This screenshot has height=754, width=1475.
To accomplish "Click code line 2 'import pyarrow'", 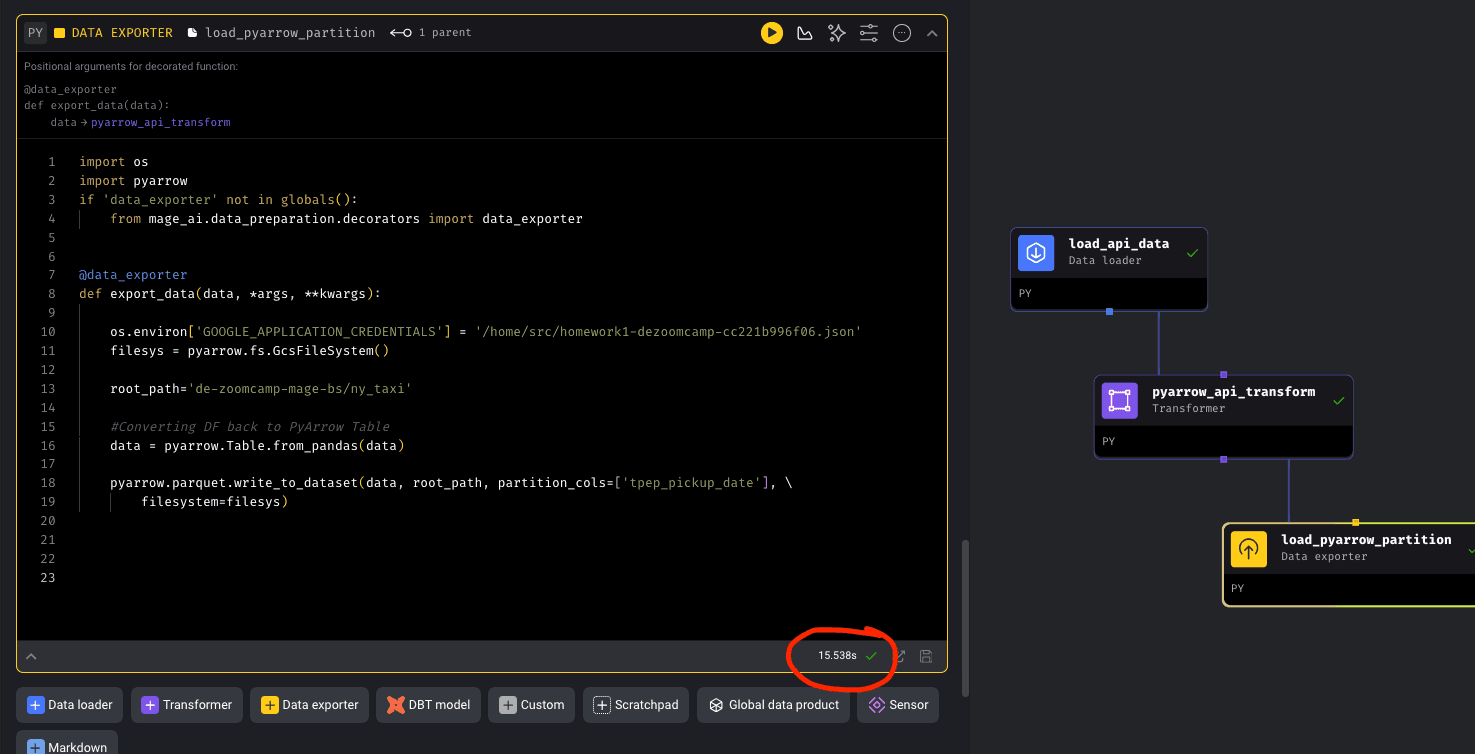I will tap(133, 181).
